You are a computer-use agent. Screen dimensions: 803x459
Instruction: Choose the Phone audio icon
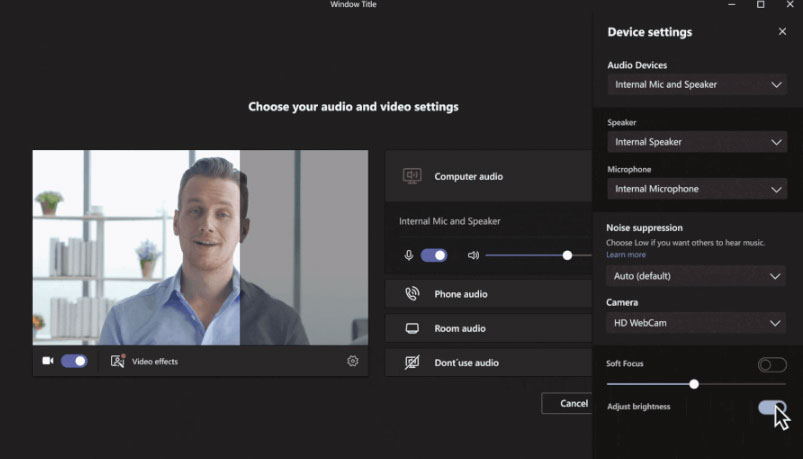coord(412,294)
